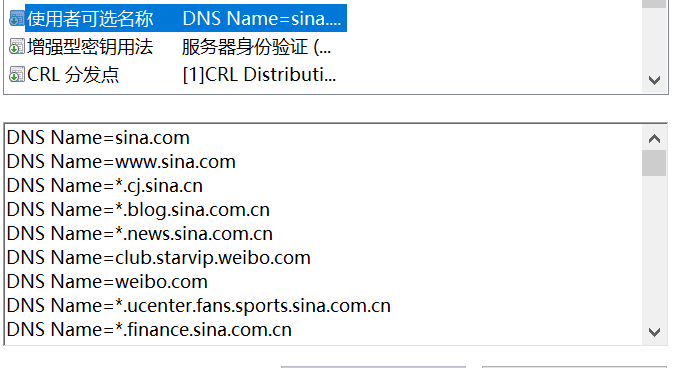The height and width of the screenshot is (368, 685).
Task: Click the line DNS Name=www.sina.com
Action: point(121,162)
